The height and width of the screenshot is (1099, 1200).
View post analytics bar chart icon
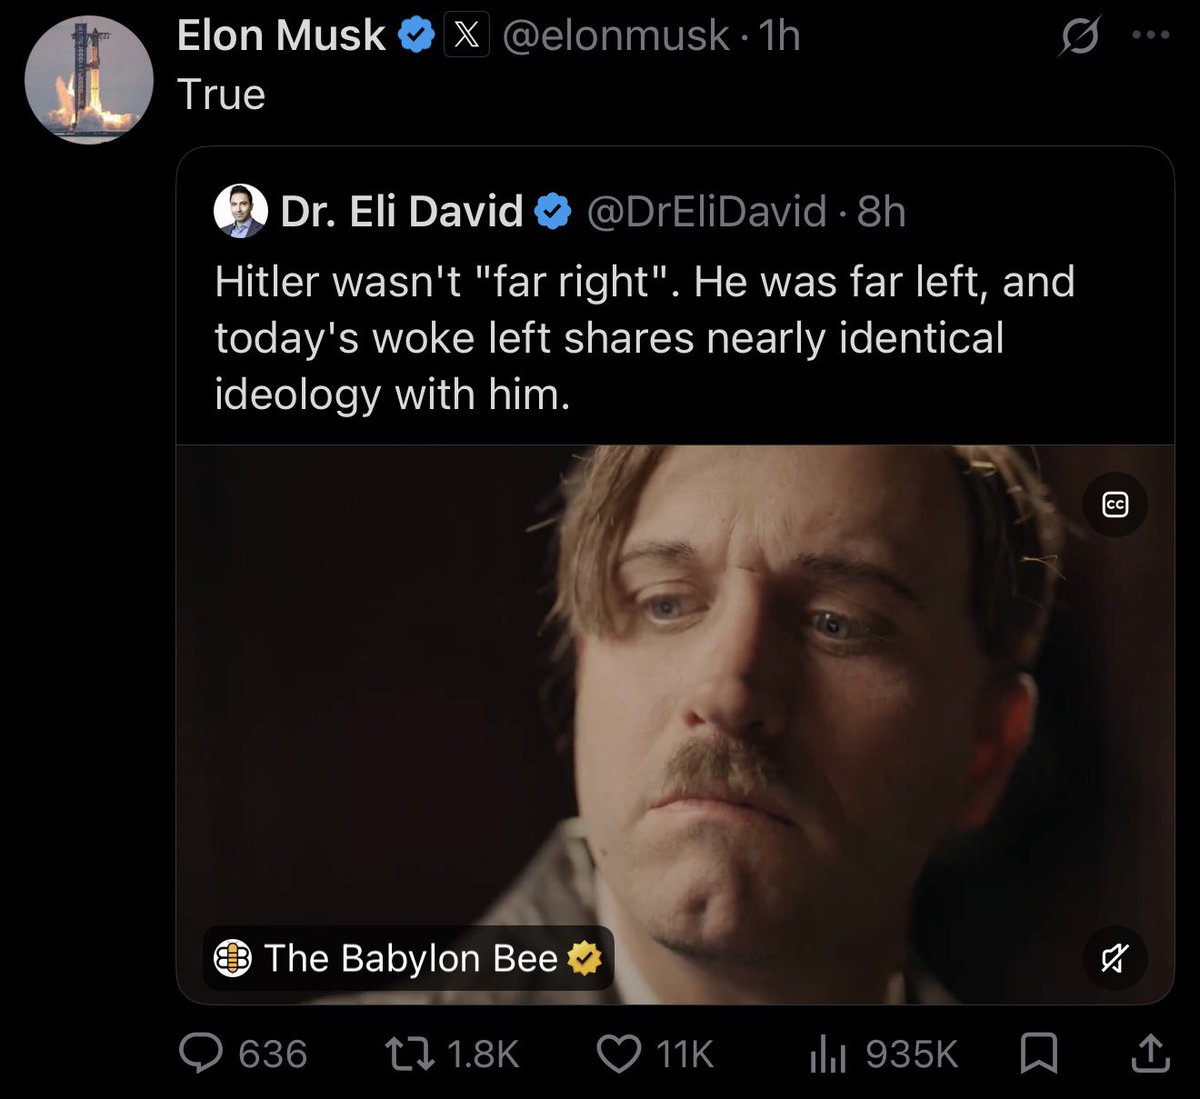[x=828, y=1054]
